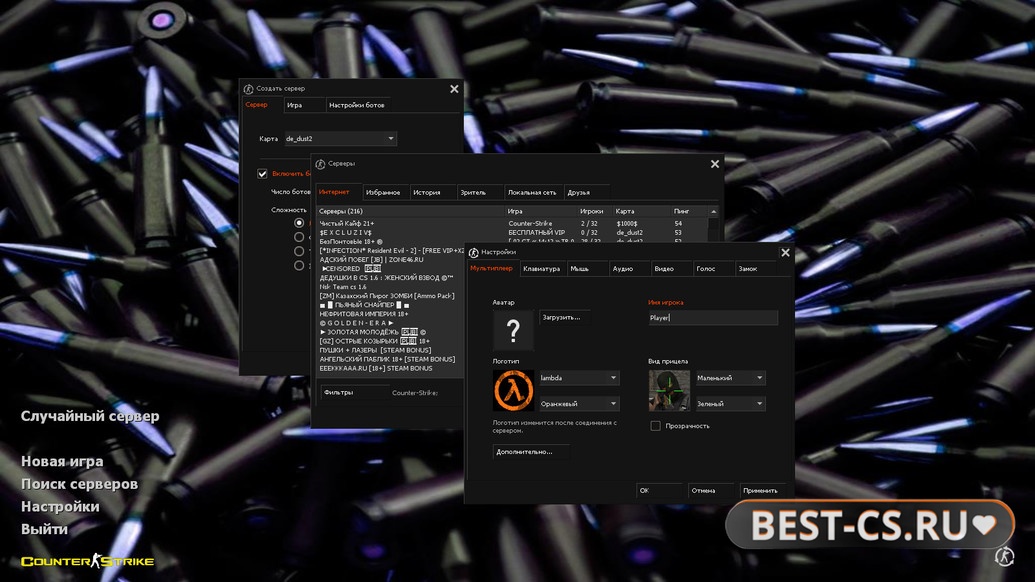
Task: Close the Серверы window
Action: (715, 164)
